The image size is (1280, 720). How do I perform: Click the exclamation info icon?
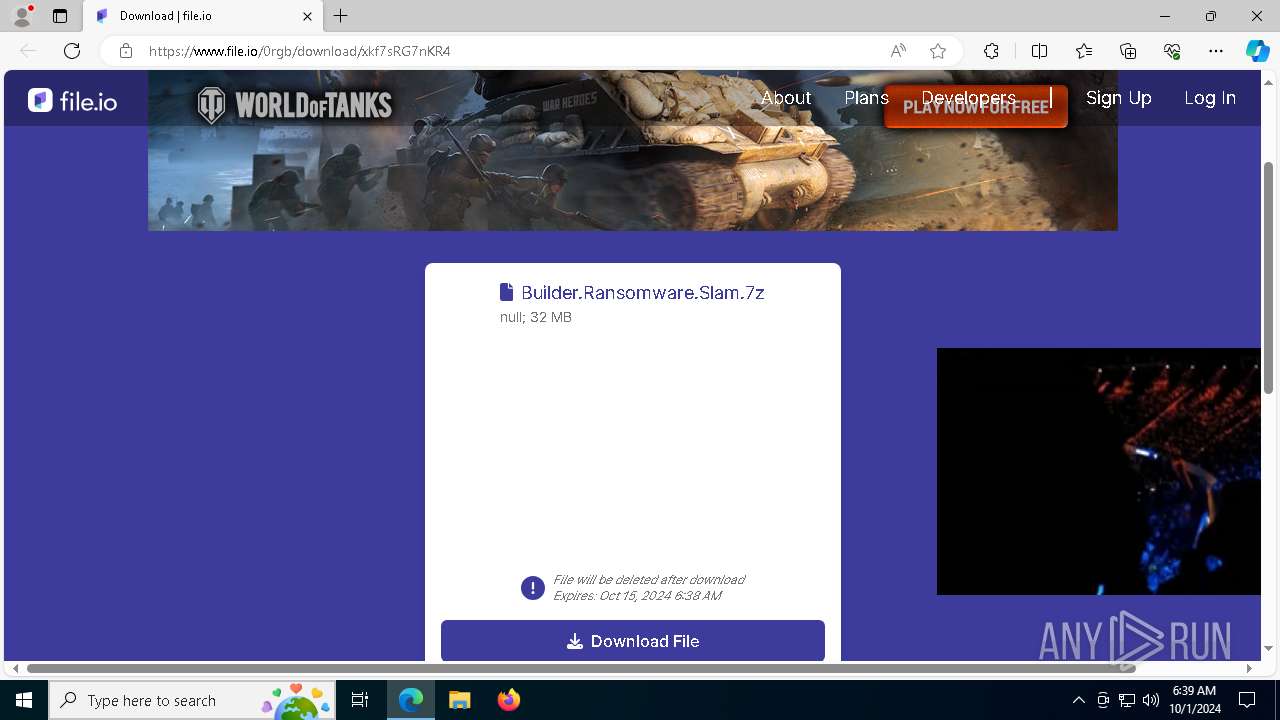[533, 588]
